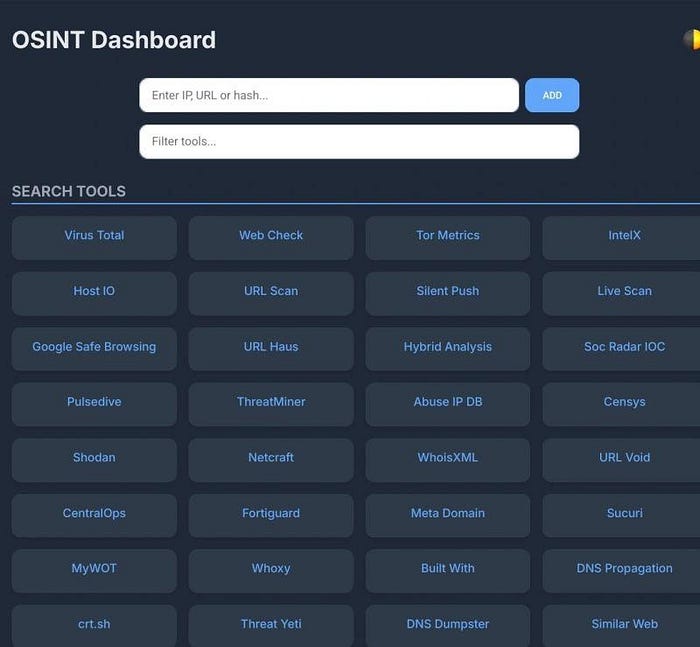Click the ADD button
This screenshot has width=700, height=647.
(552, 95)
